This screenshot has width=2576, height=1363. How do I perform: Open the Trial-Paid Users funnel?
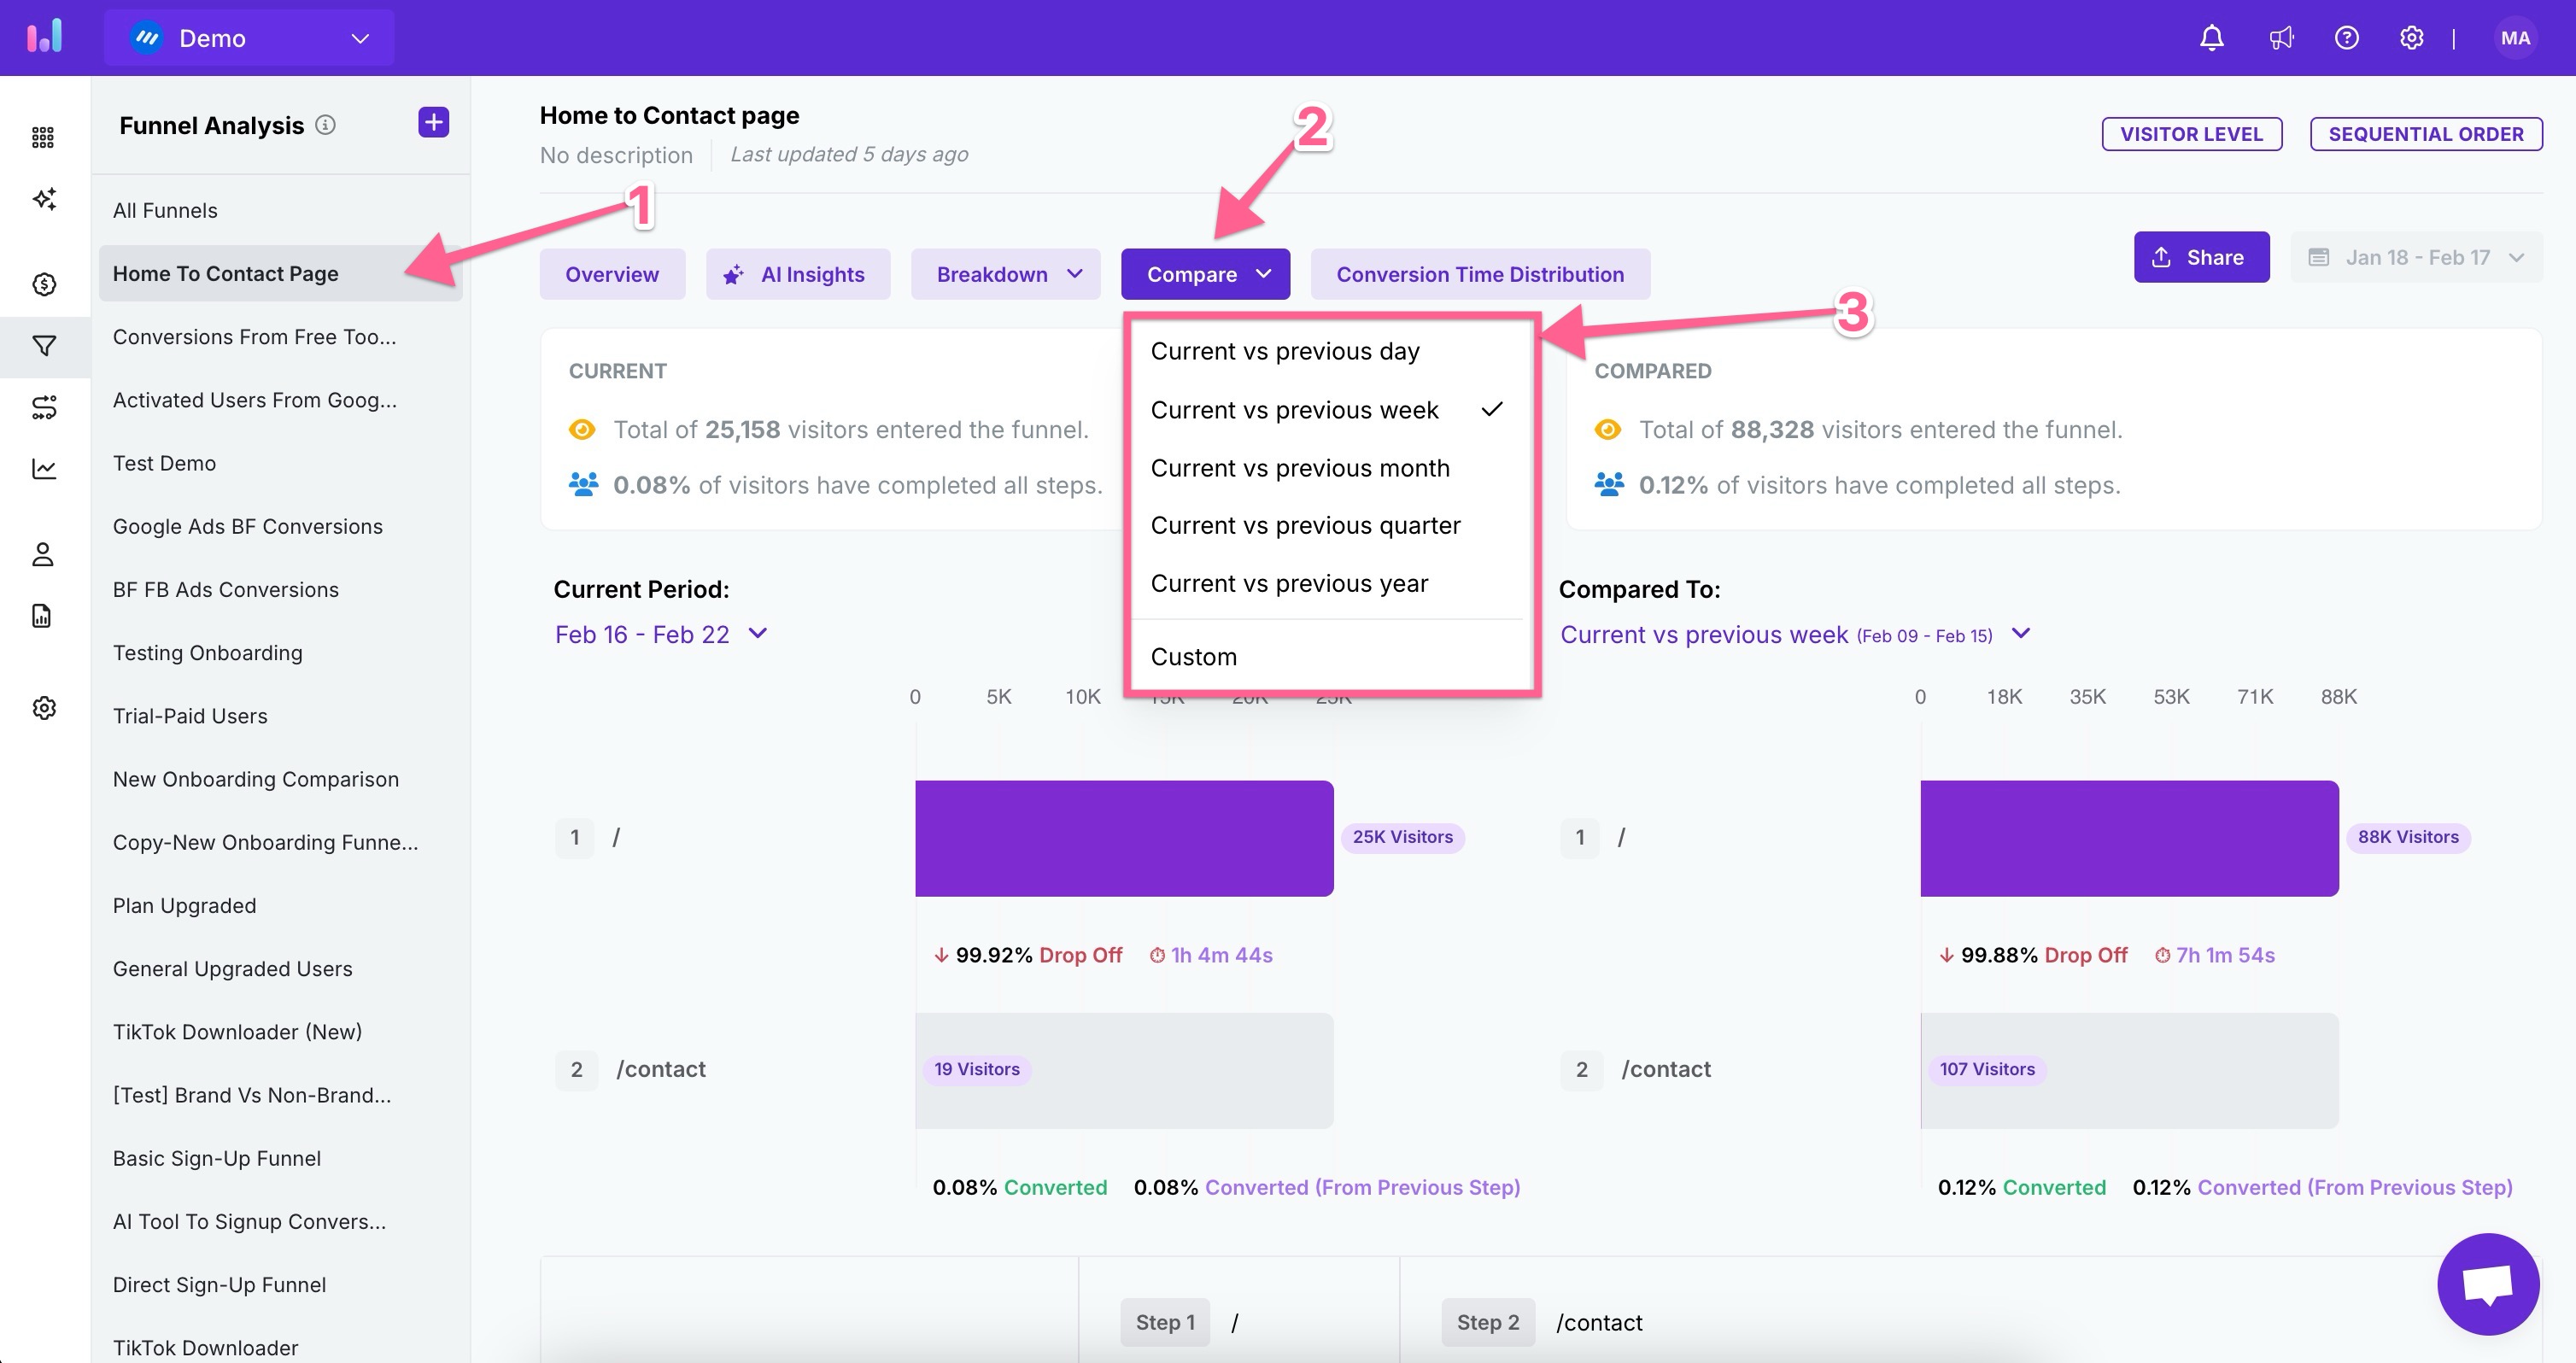[190, 716]
